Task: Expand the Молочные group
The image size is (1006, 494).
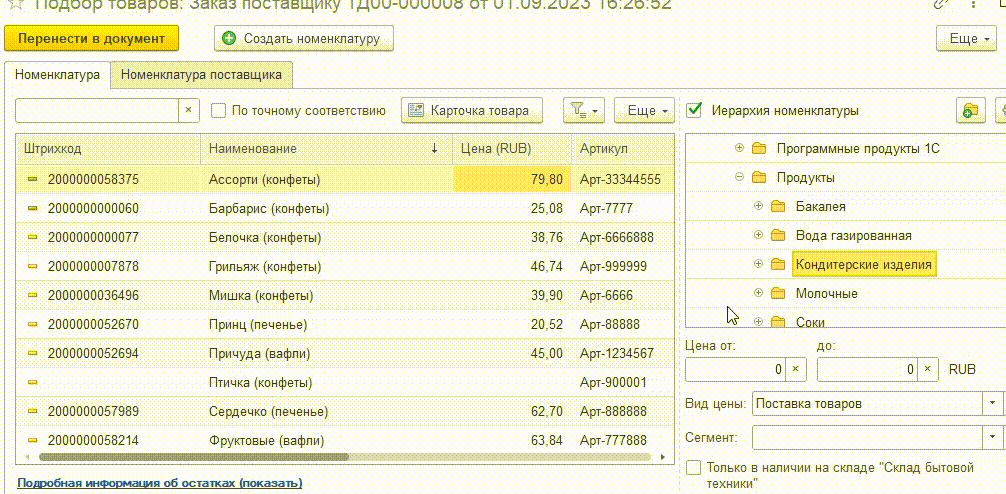Action: tap(758, 293)
